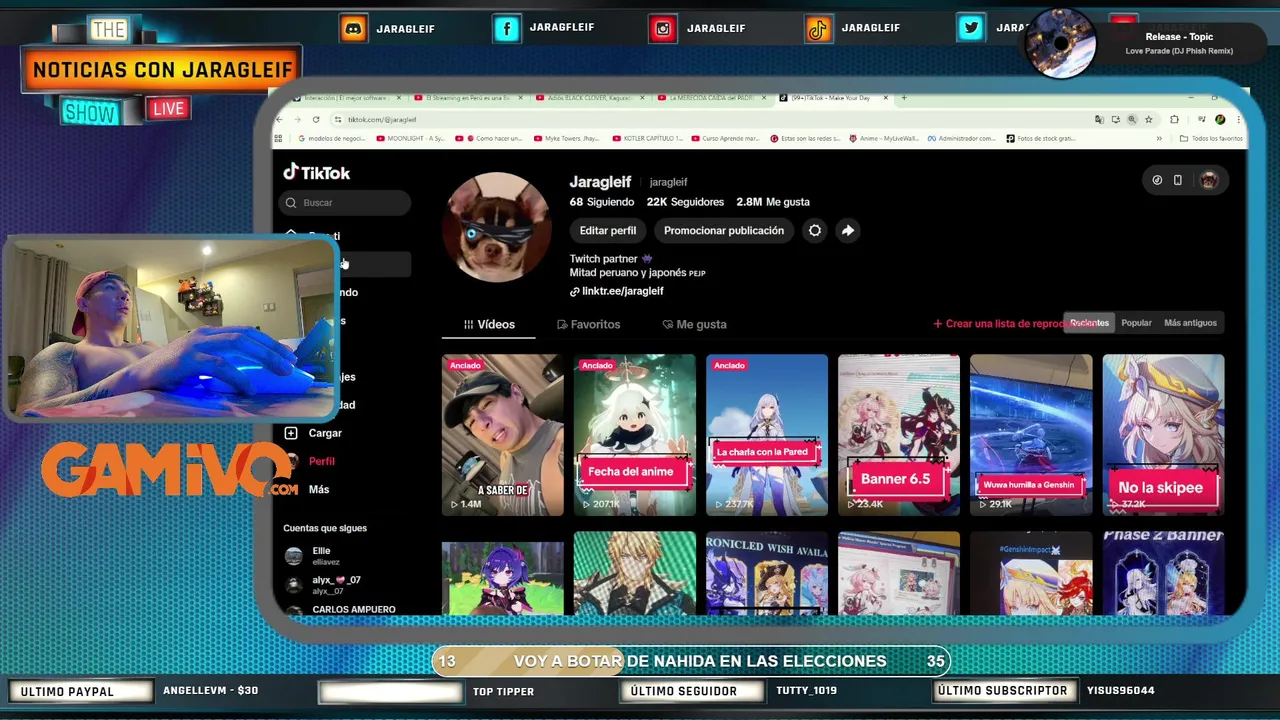Click the Buscar search field
This screenshot has width=1280, height=720.
[x=345, y=202]
